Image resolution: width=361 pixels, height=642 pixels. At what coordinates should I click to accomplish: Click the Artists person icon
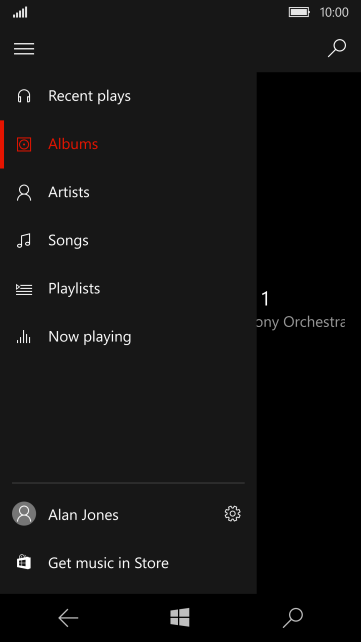pos(24,192)
